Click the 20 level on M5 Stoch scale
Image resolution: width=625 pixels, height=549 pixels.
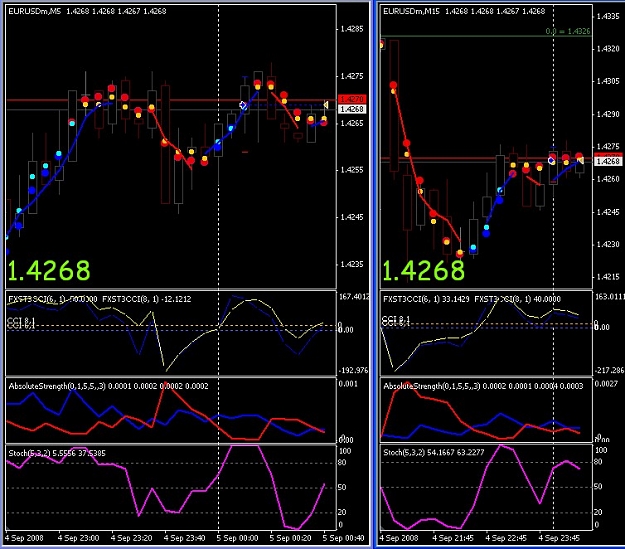tap(342, 512)
